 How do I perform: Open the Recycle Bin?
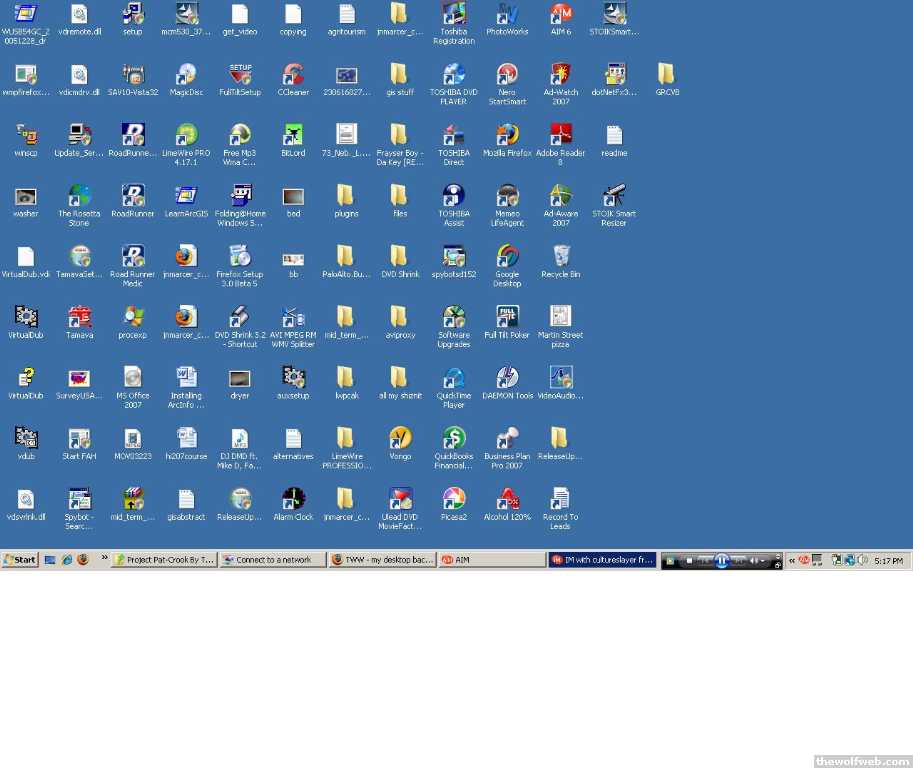(x=561, y=257)
